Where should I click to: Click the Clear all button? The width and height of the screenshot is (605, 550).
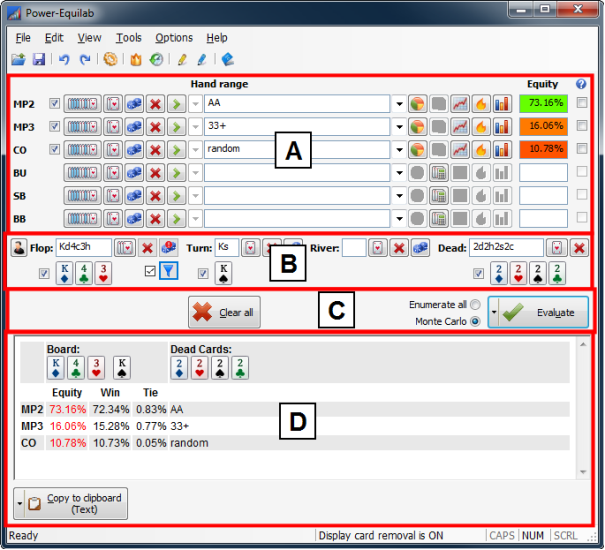tap(224, 312)
